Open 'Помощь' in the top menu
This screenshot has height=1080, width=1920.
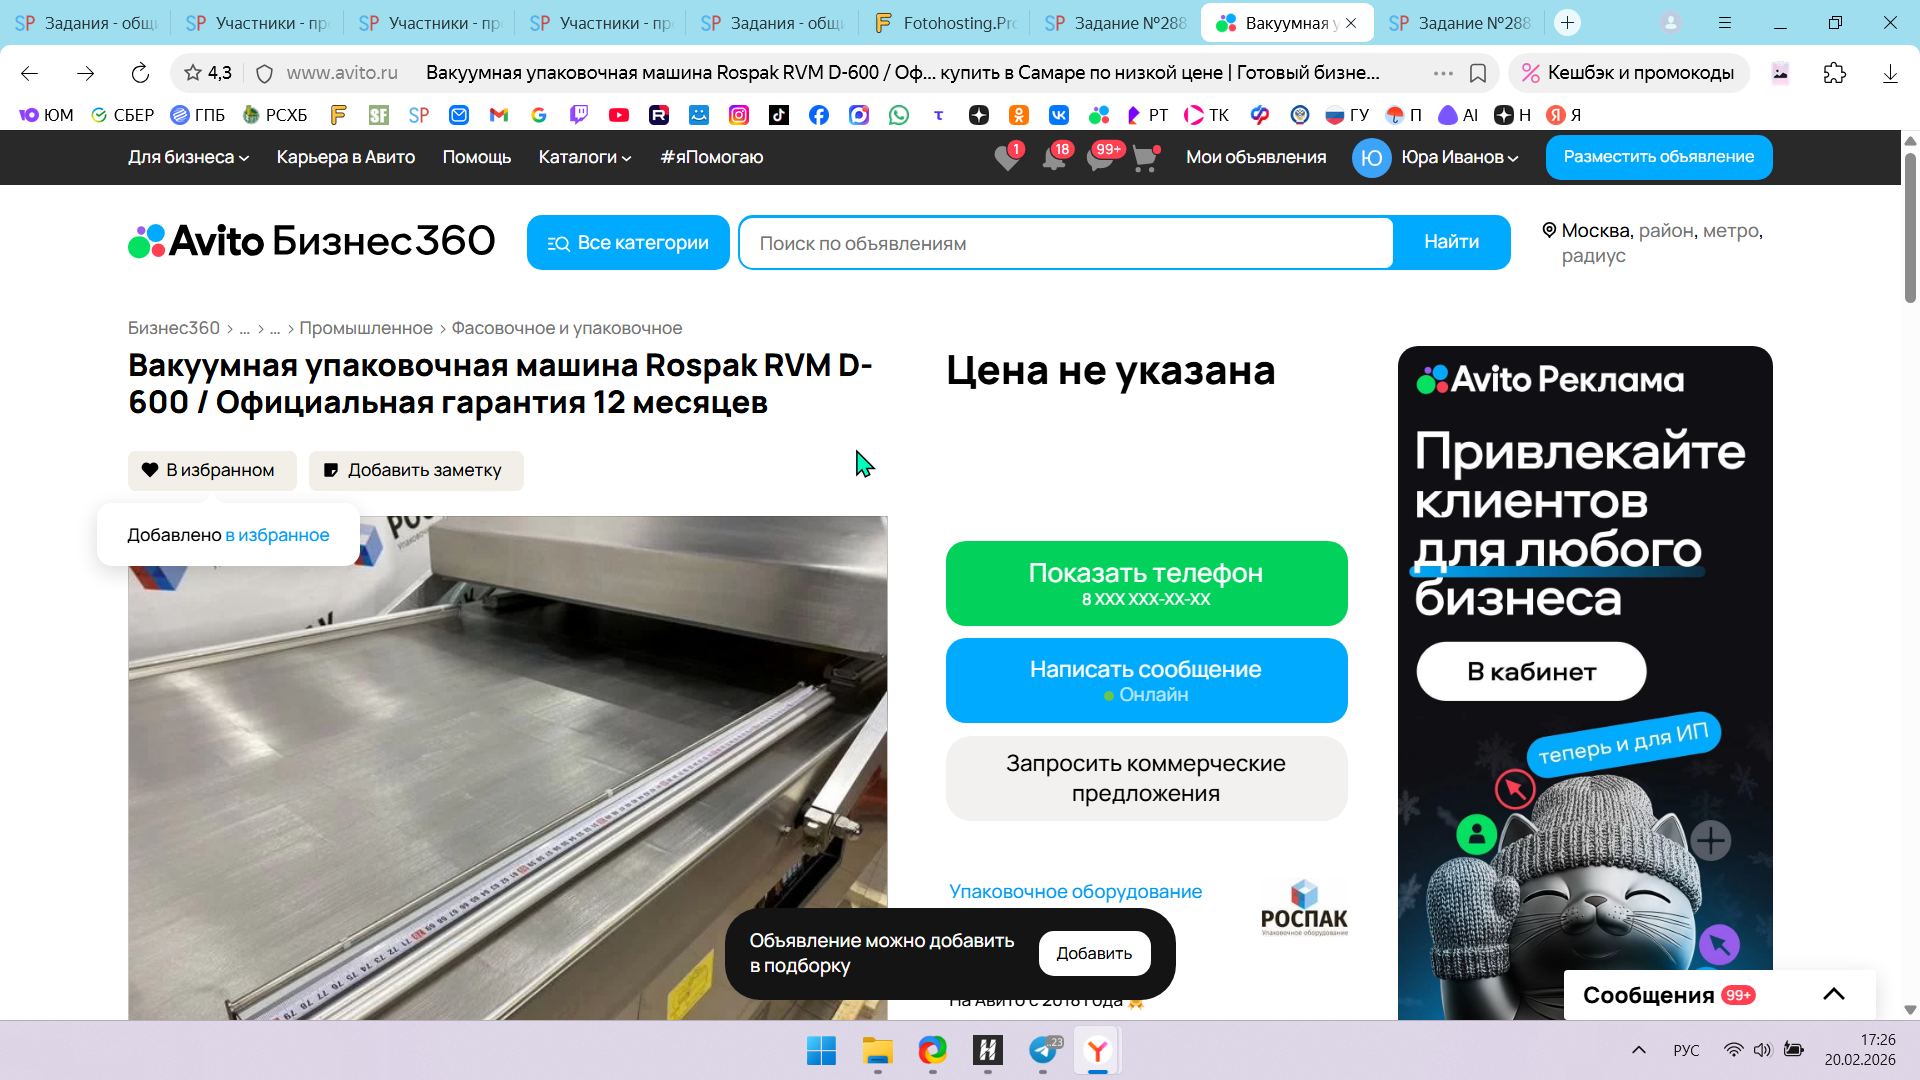pyautogui.click(x=476, y=157)
